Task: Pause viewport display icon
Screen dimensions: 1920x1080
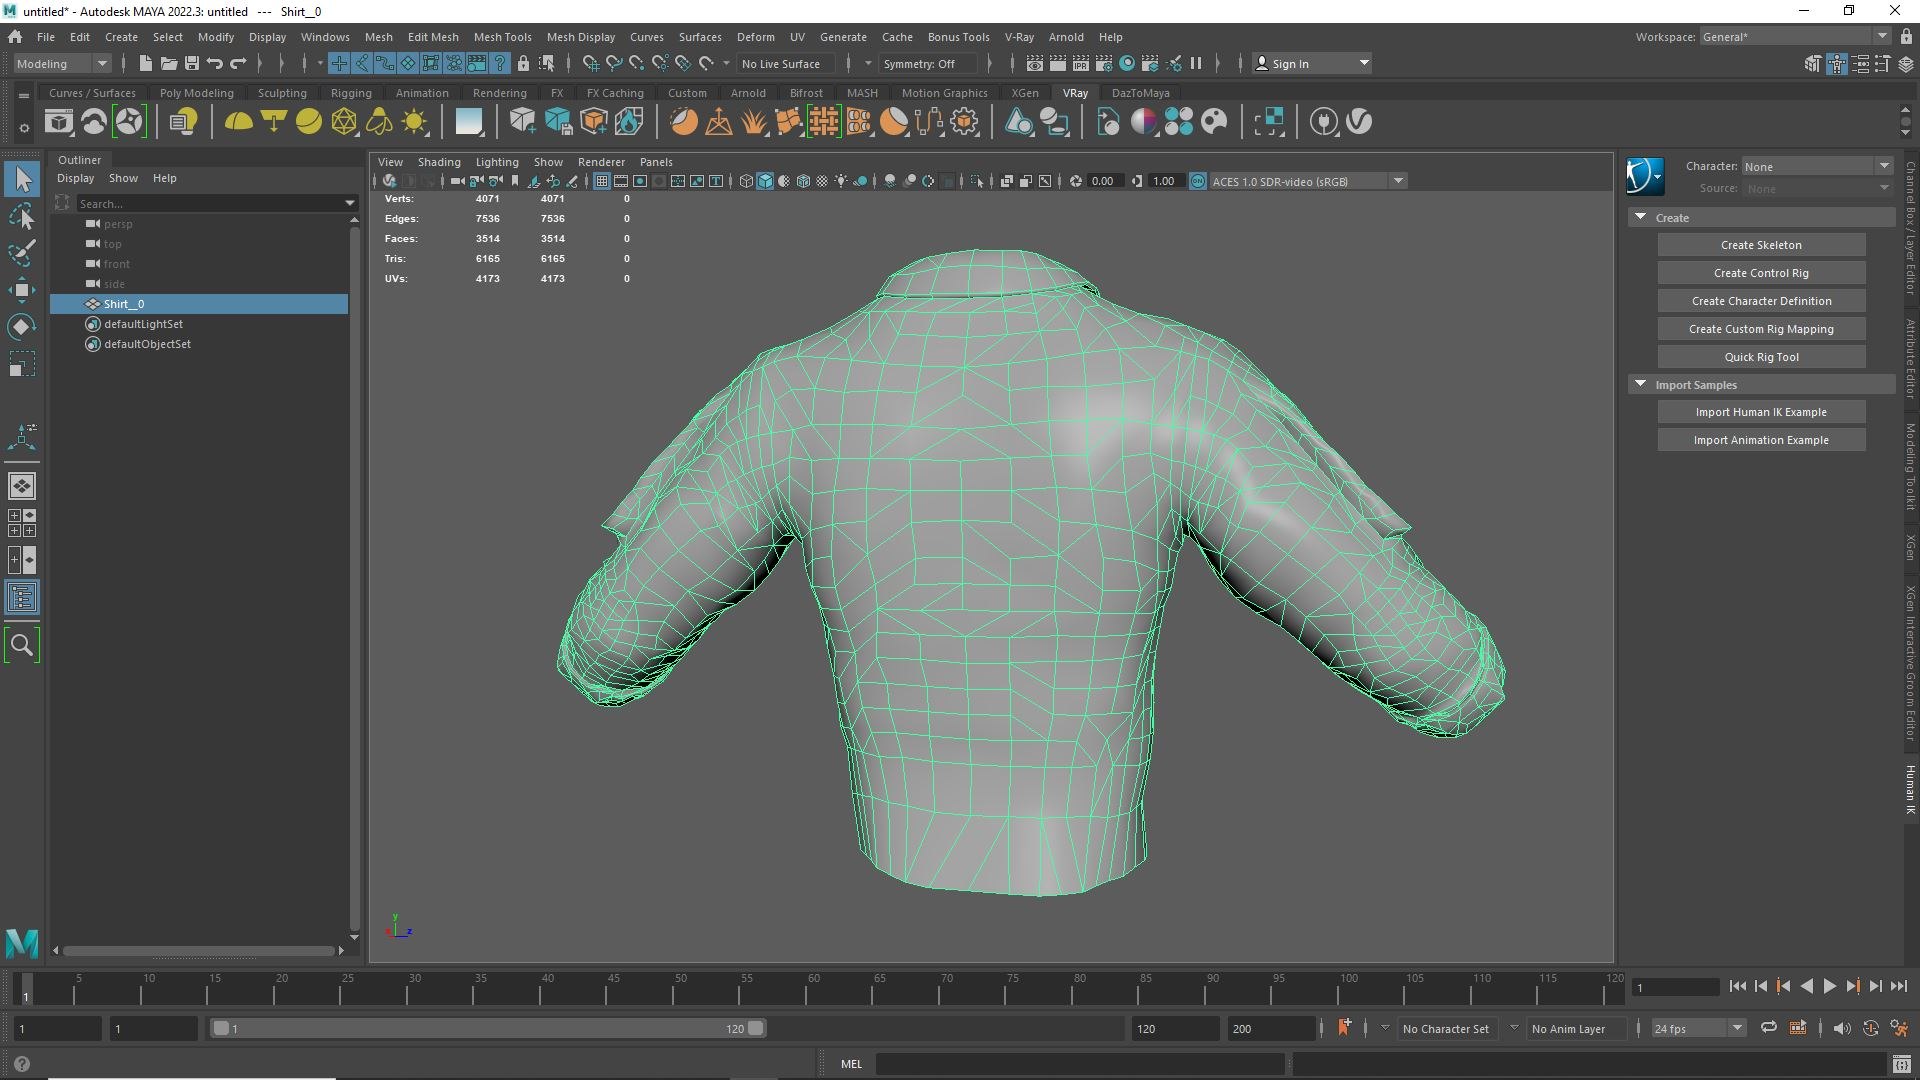Action: [x=1196, y=63]
